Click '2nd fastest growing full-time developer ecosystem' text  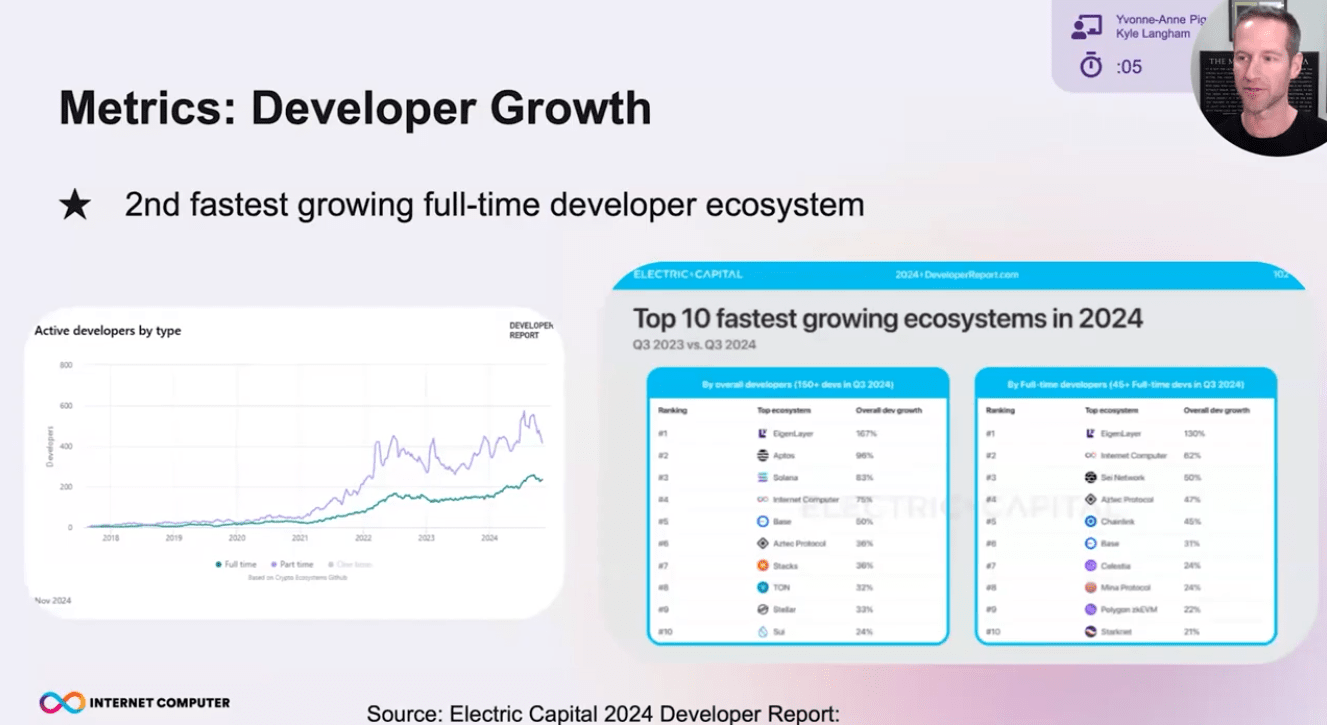click(x=494, y=205)
